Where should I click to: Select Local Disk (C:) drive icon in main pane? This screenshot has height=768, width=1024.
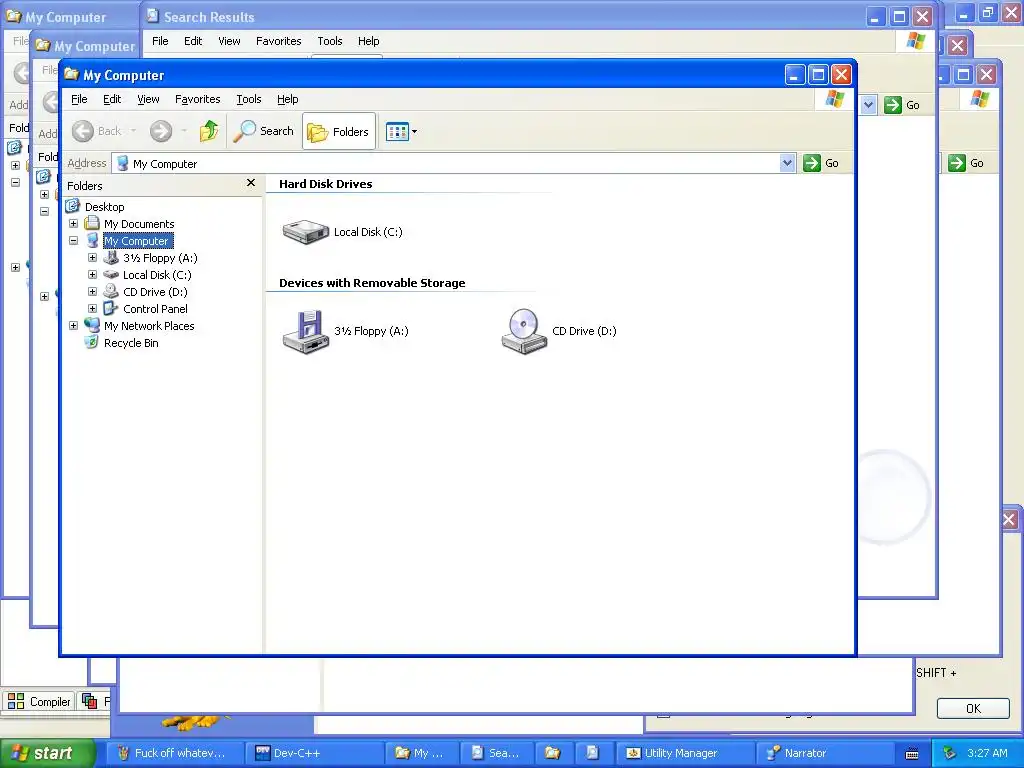click(x=306, y=232)
